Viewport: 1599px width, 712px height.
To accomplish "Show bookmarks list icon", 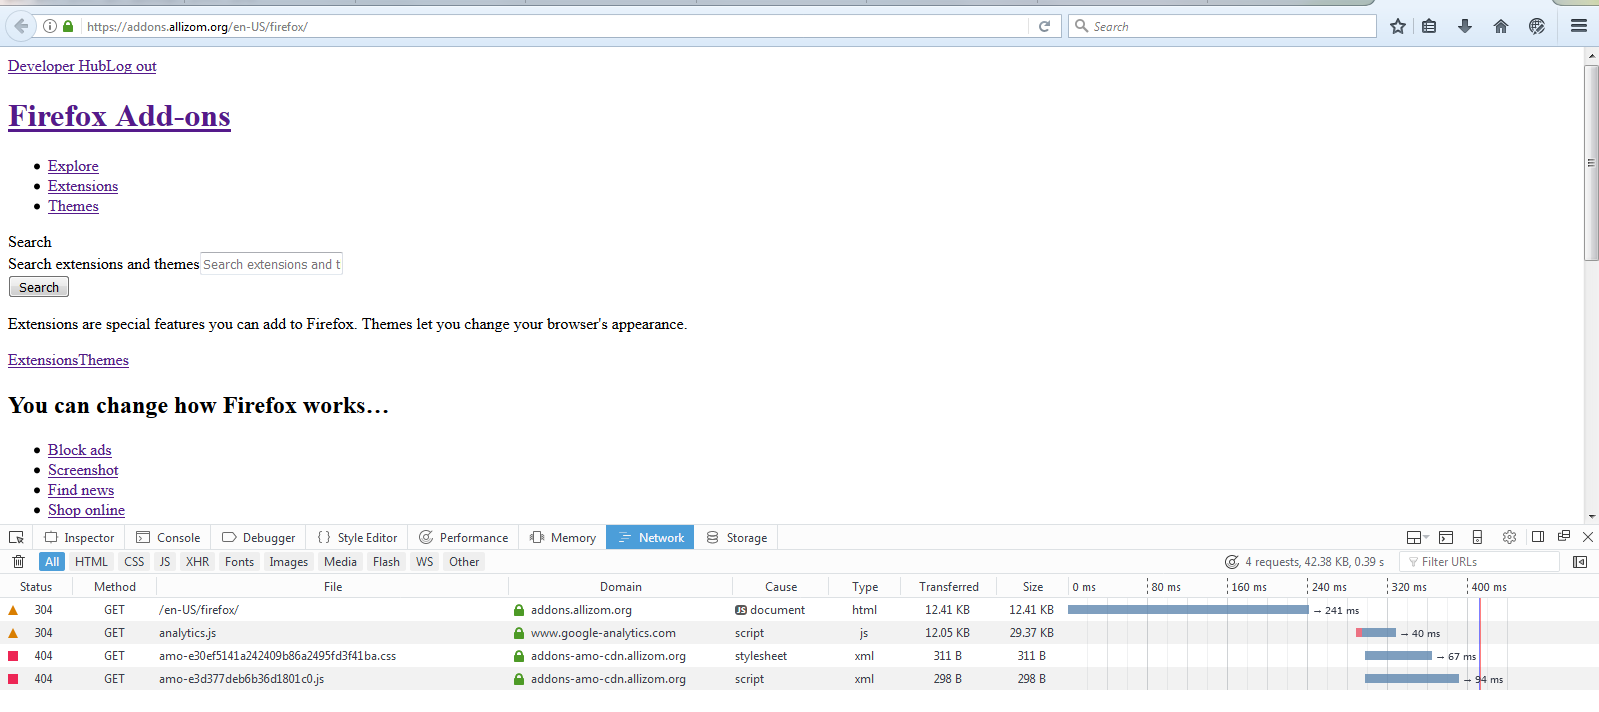I will point(1429,26).
